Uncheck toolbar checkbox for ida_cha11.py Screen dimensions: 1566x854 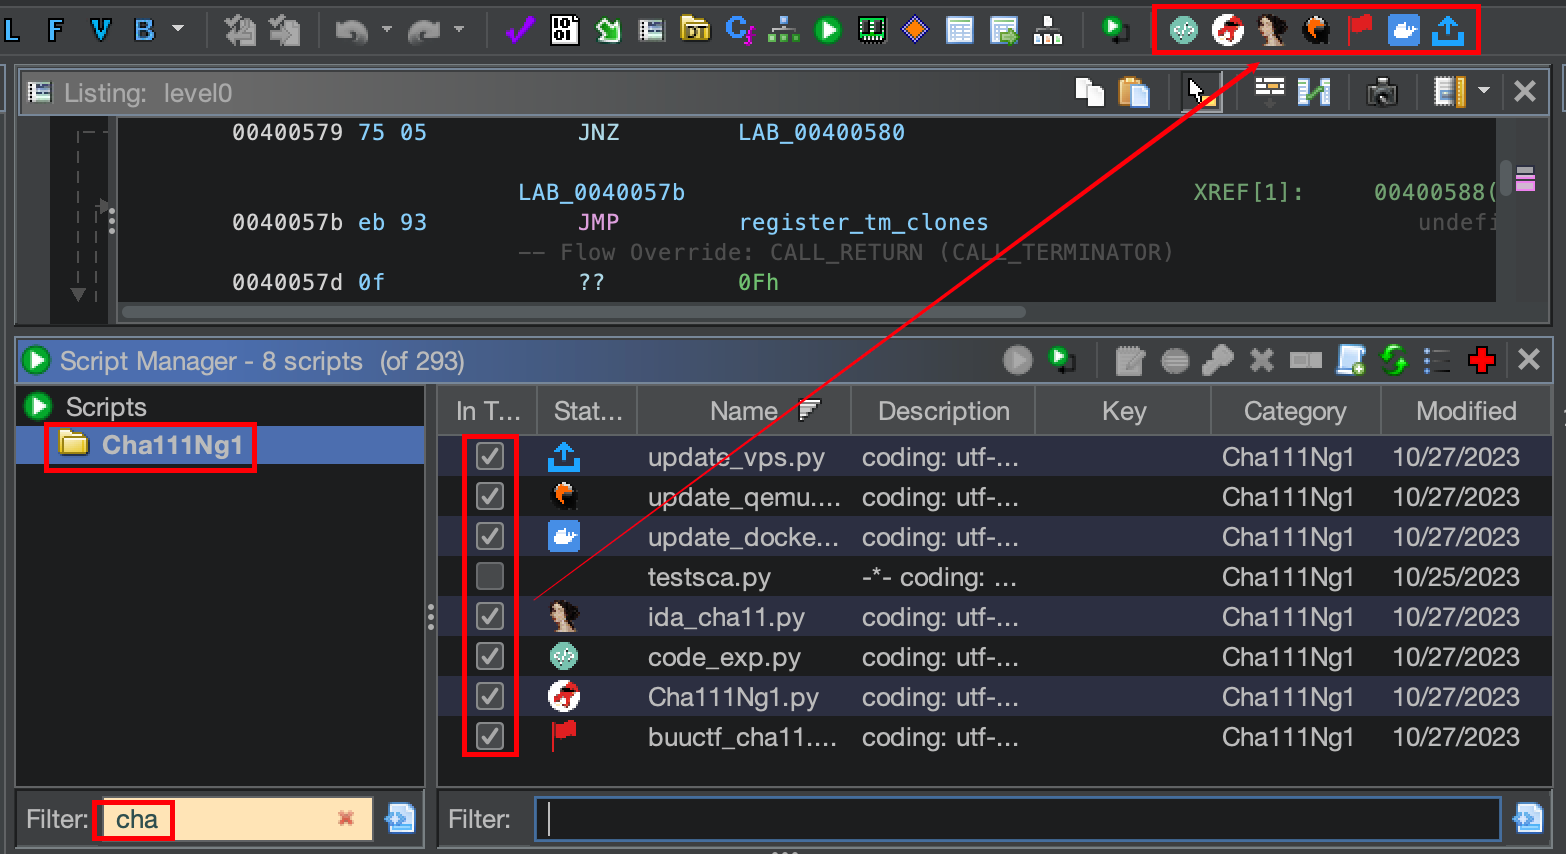tap(490, 616)
